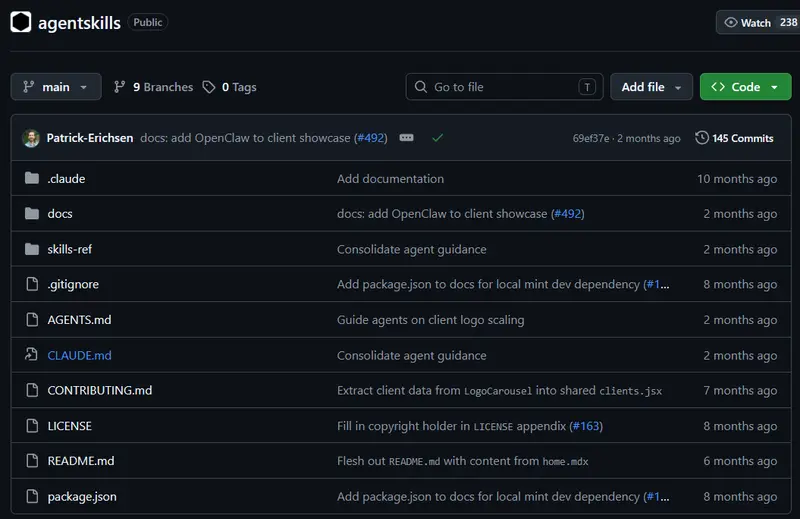Open commit hash 69ef37e
Viewport: 800px width, 519px height.
point(591,138)
